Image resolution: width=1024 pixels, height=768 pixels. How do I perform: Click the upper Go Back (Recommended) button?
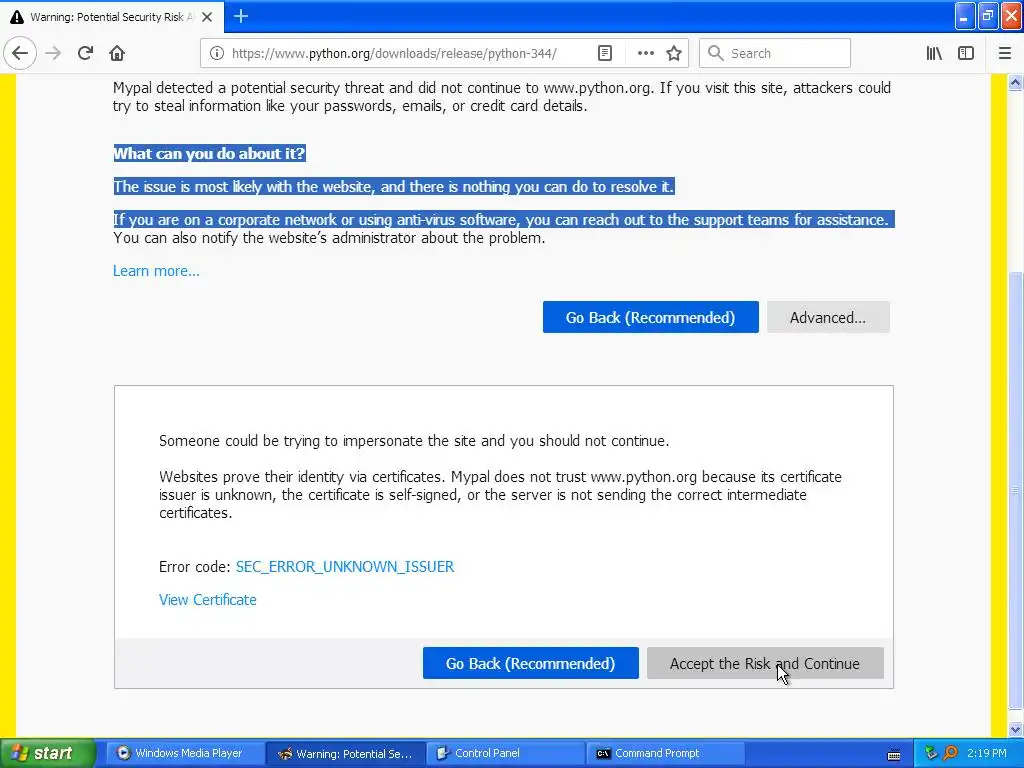tap(650, 317)
